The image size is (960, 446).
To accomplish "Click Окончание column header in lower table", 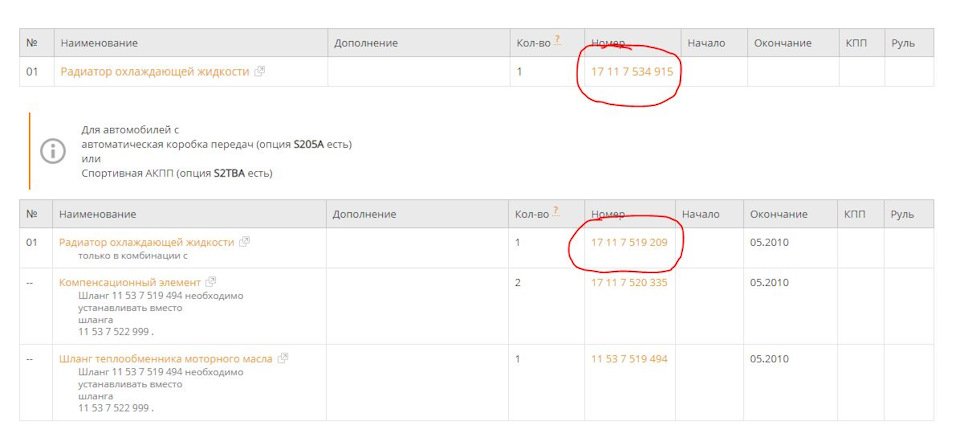I will click(779, 214).
